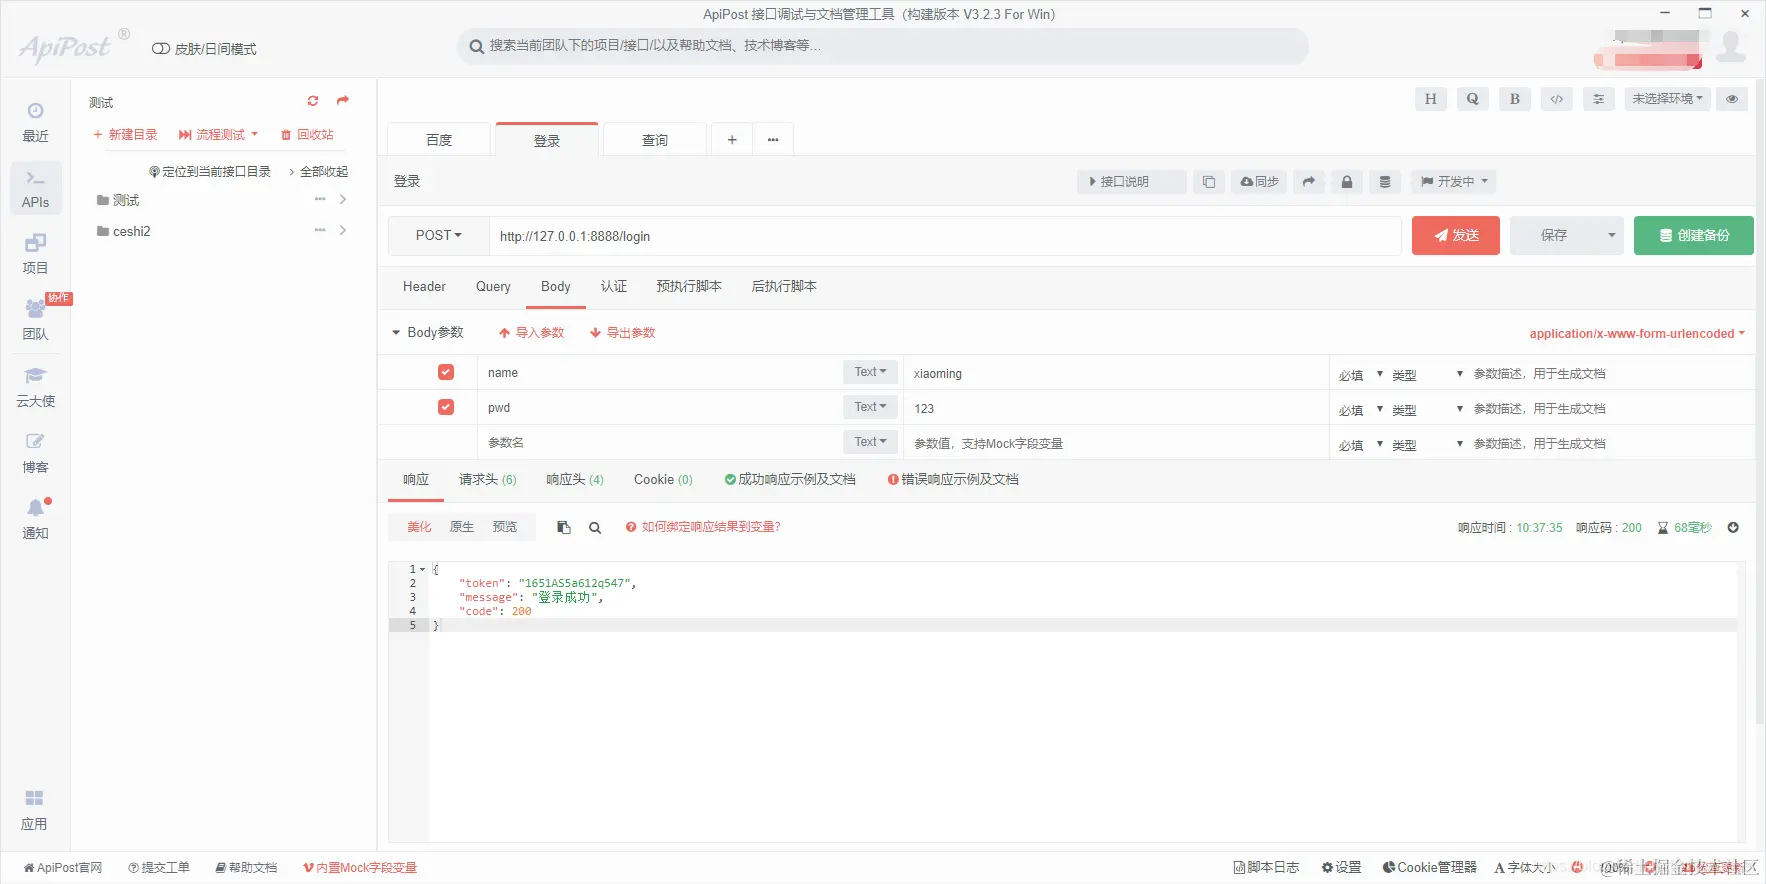Copy the 登录 interface with the duplicate icon
1766x884 pixels.
coord(1209,182)
